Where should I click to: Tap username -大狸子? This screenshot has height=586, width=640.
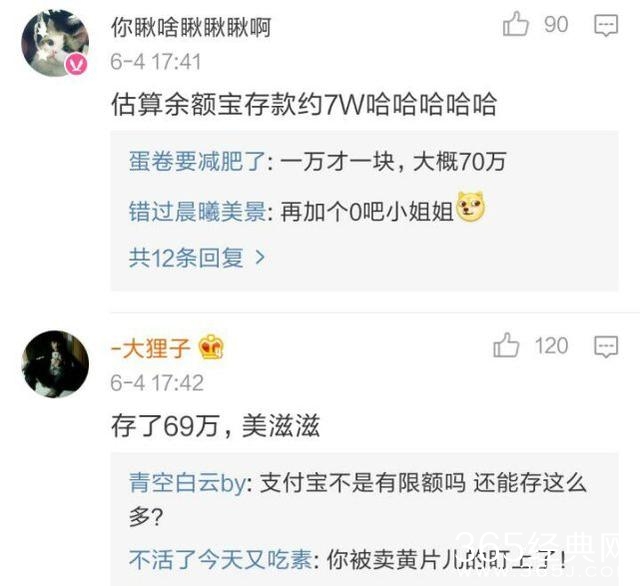[151, 349]
